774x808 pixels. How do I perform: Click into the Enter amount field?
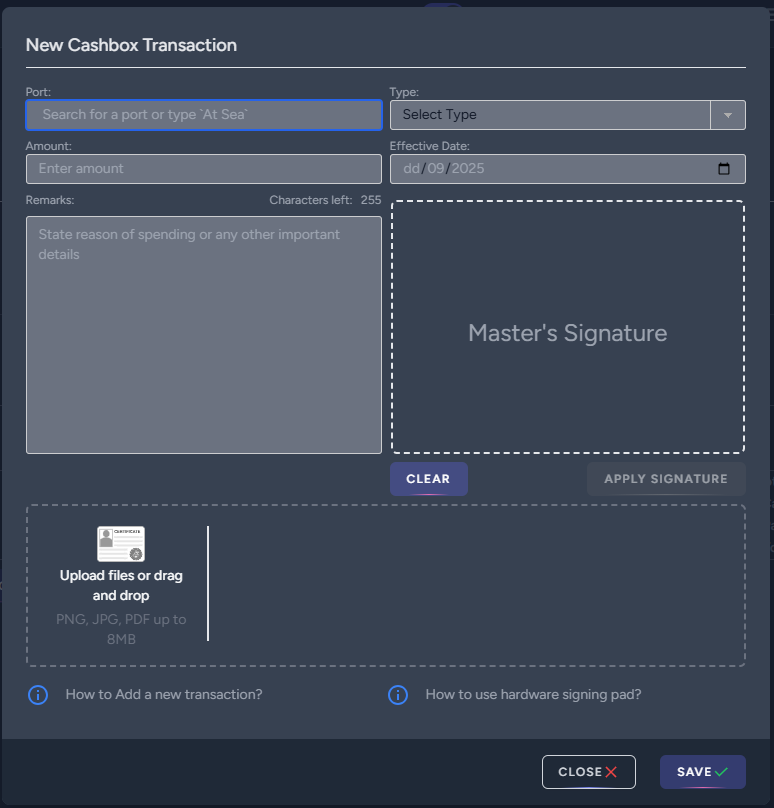tap(204, 169)
